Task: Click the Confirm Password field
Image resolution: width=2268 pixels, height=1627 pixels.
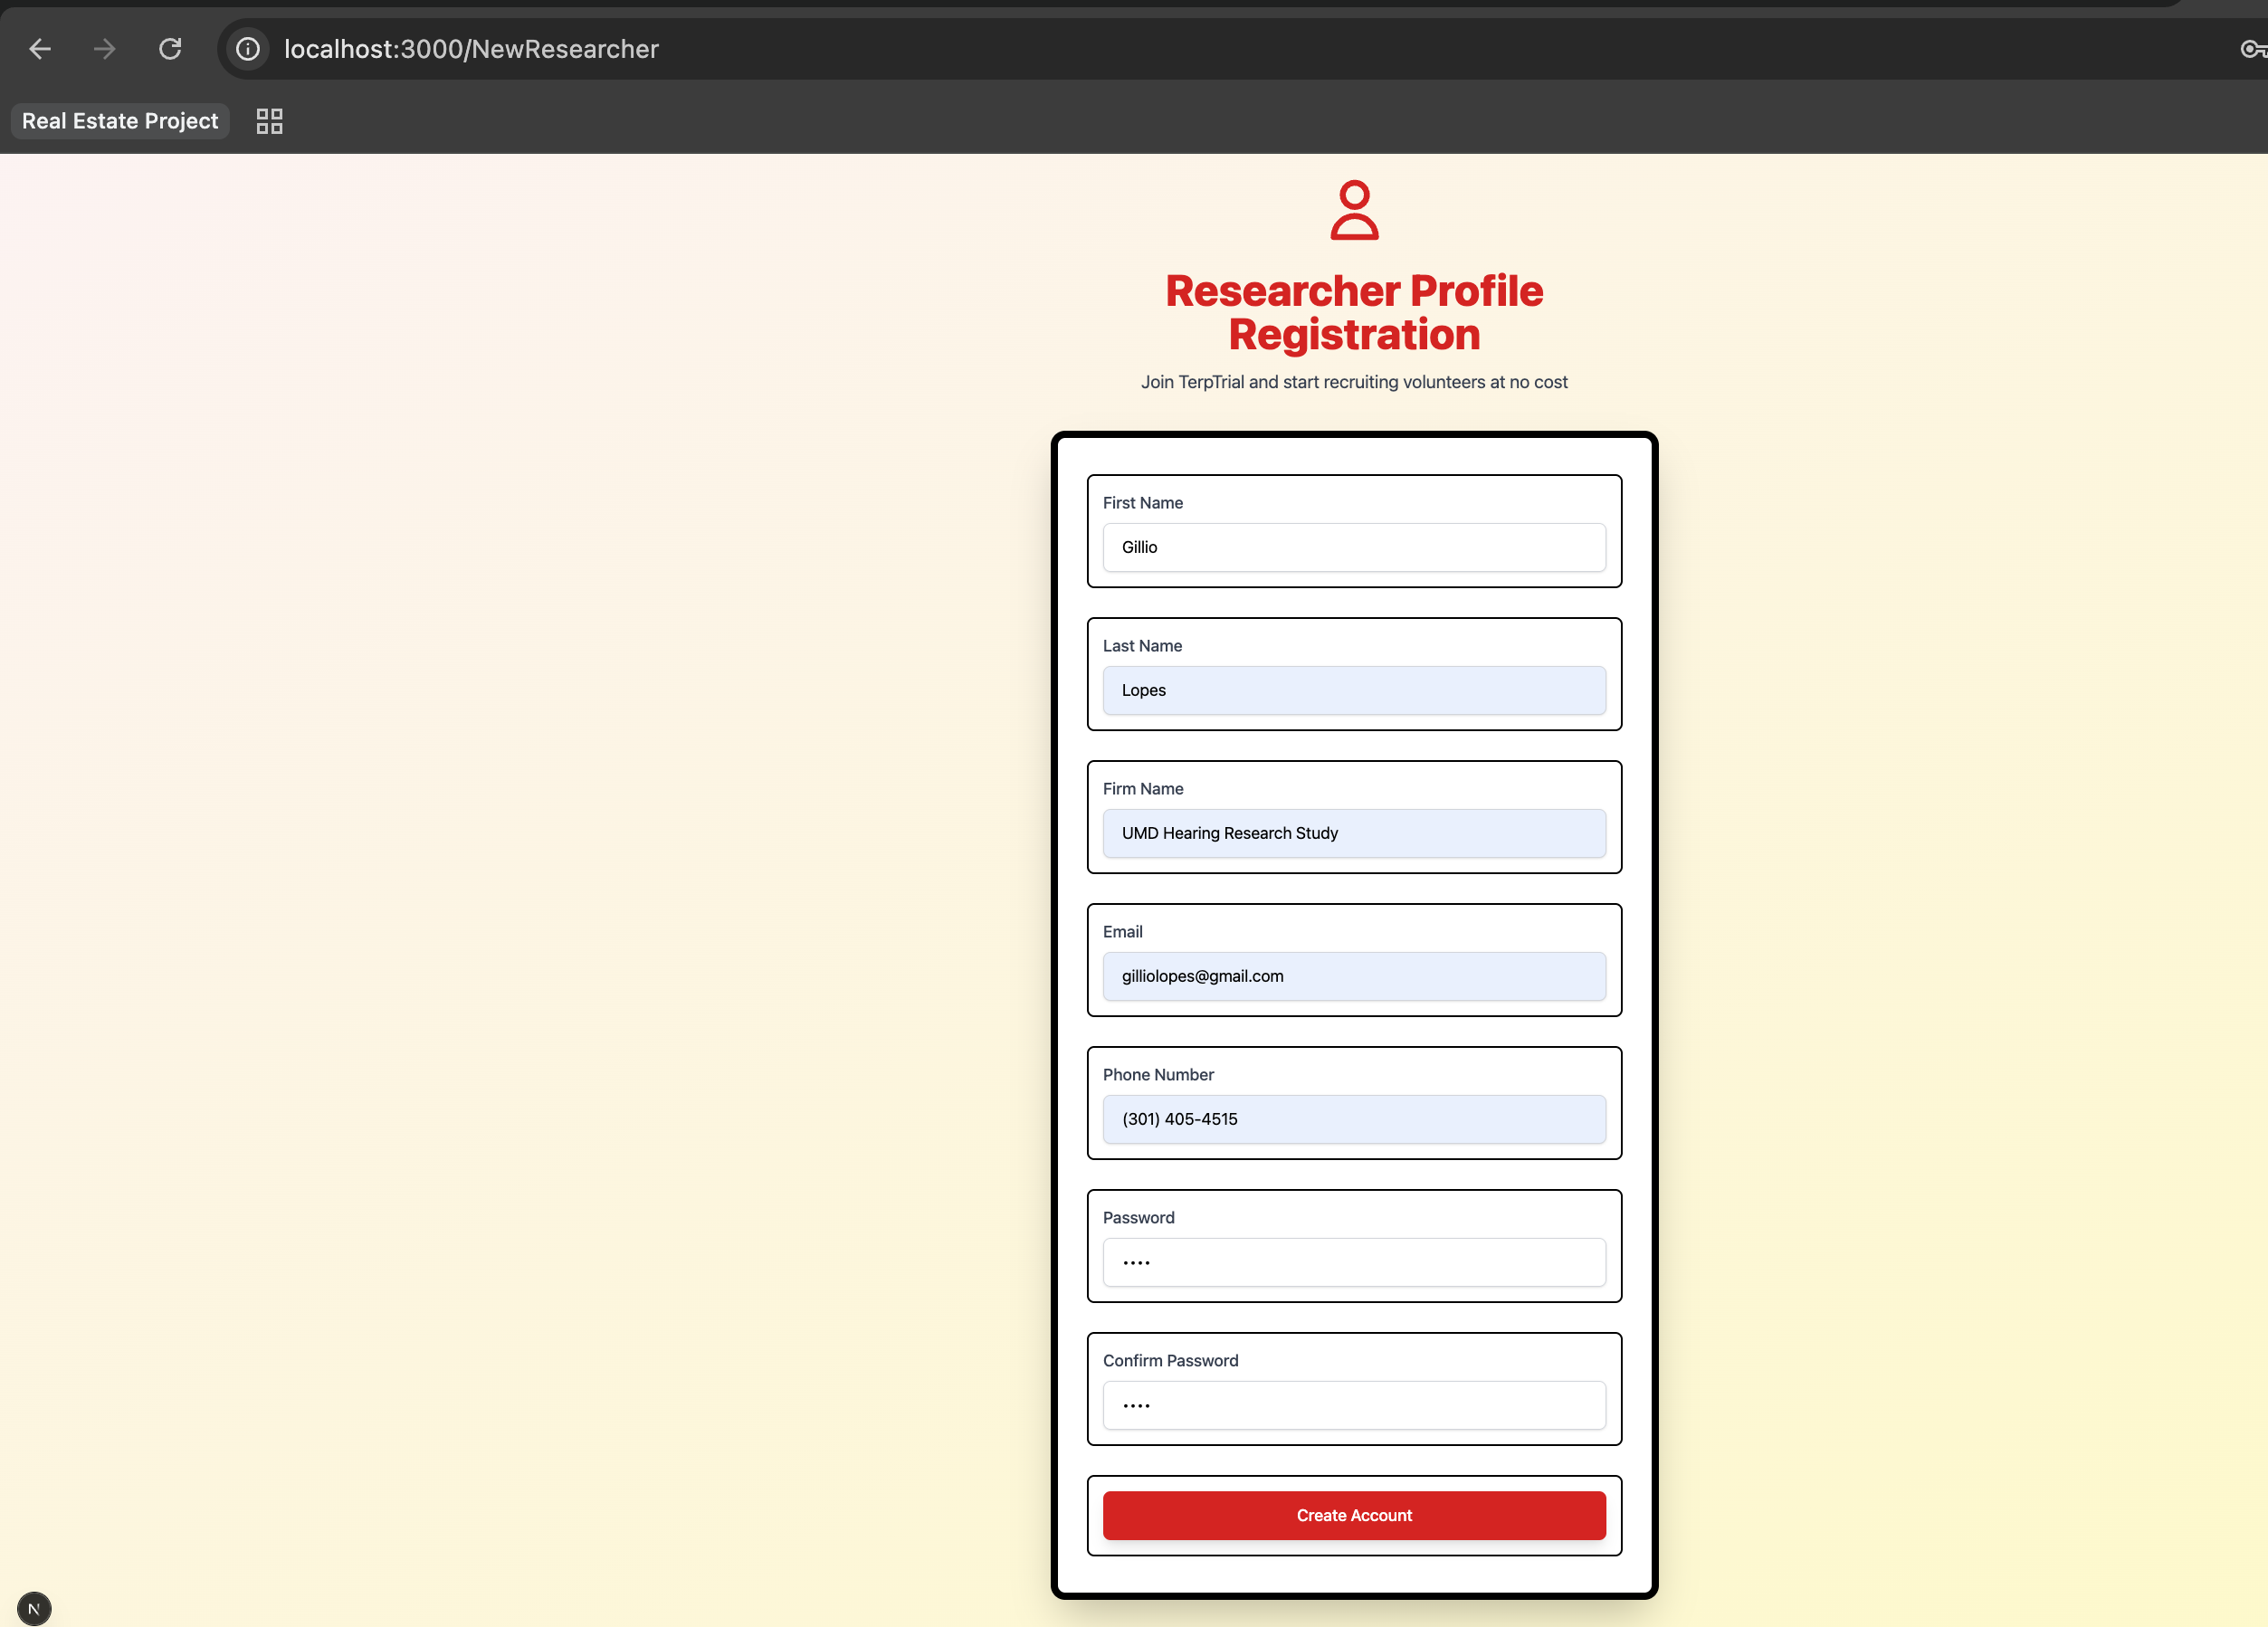Action: tap(1354, 1405)
